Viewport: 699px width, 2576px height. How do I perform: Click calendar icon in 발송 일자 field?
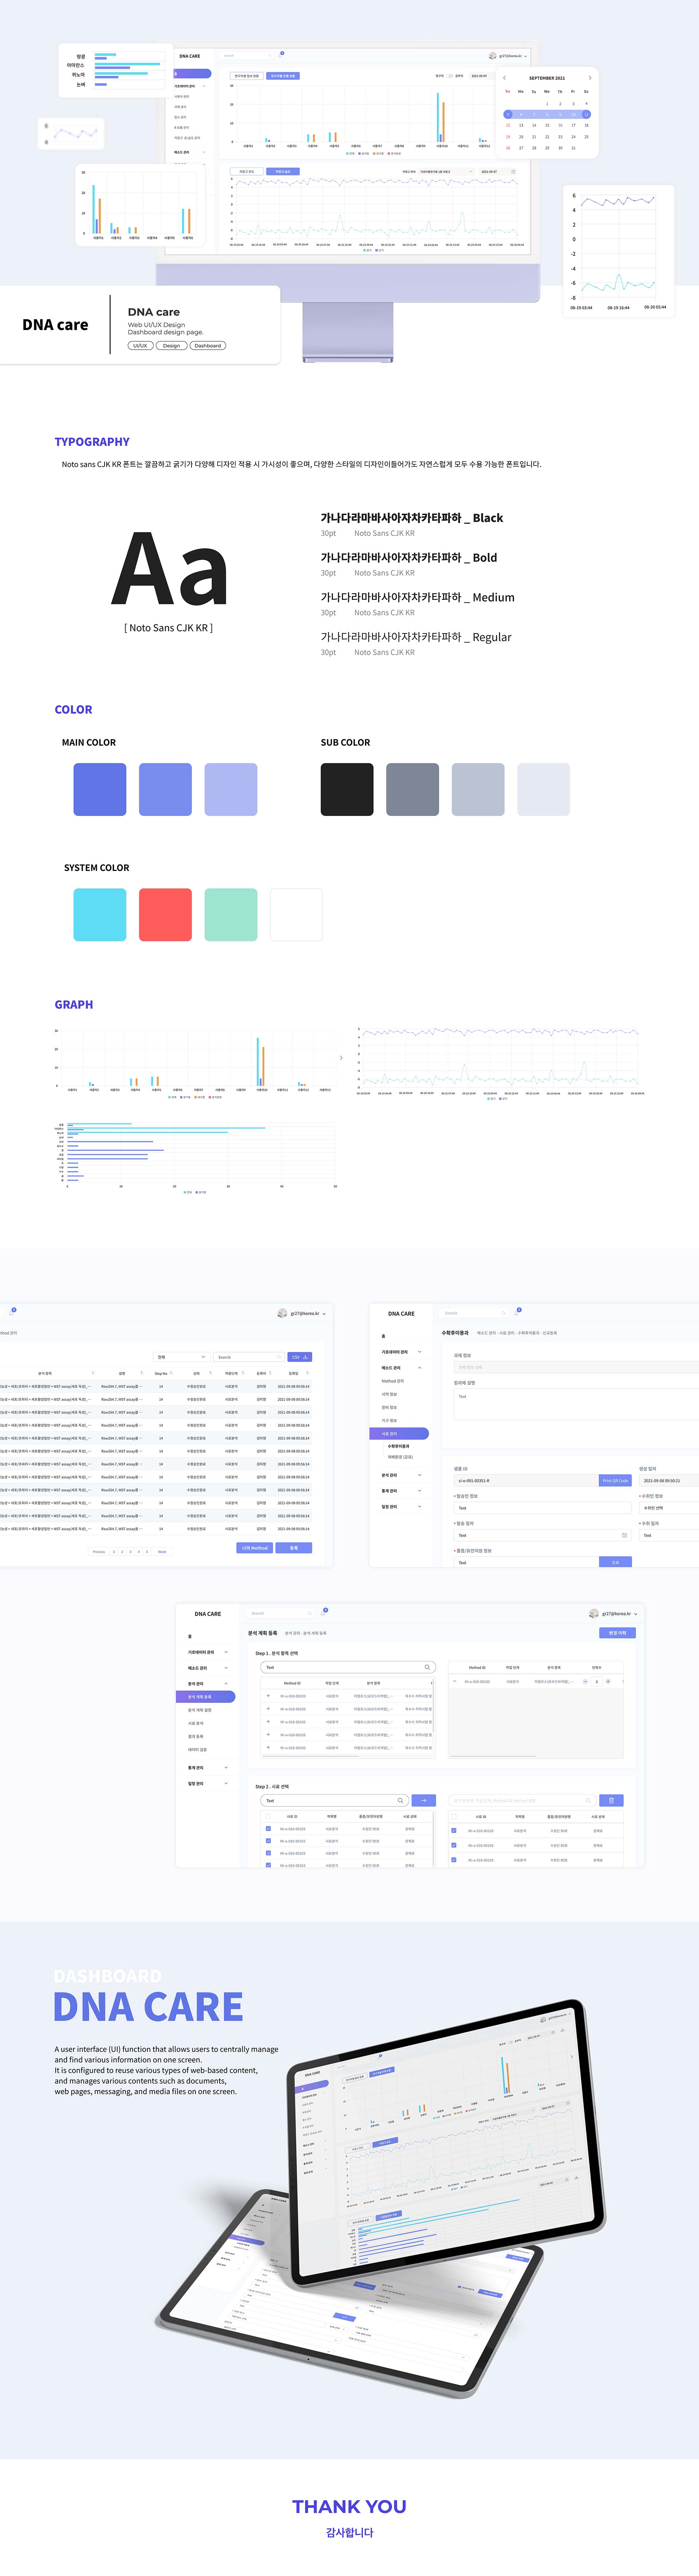pyautogui.click(x=625, y=1535)
